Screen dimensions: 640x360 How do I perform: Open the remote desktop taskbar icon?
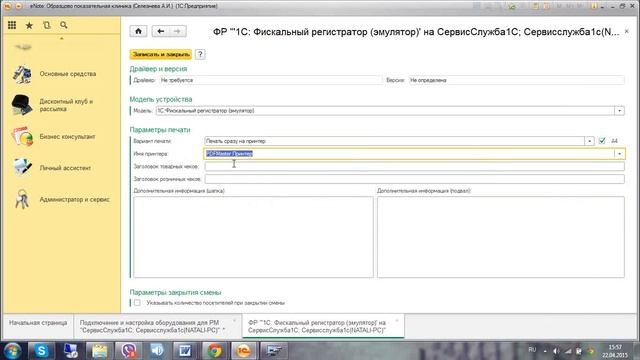(x=273, y=351)
